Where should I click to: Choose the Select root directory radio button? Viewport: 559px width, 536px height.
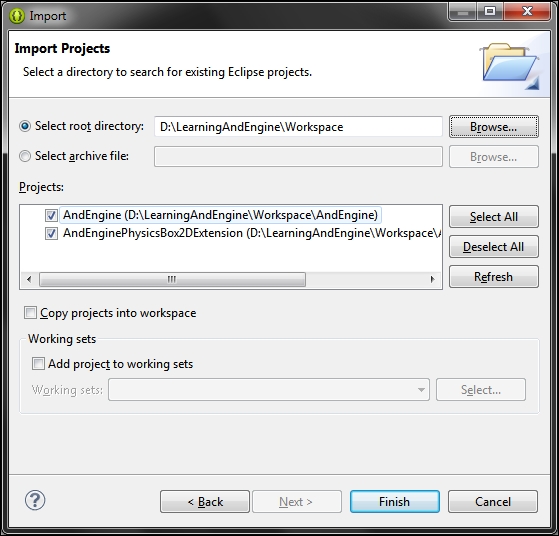pos(25,126)
